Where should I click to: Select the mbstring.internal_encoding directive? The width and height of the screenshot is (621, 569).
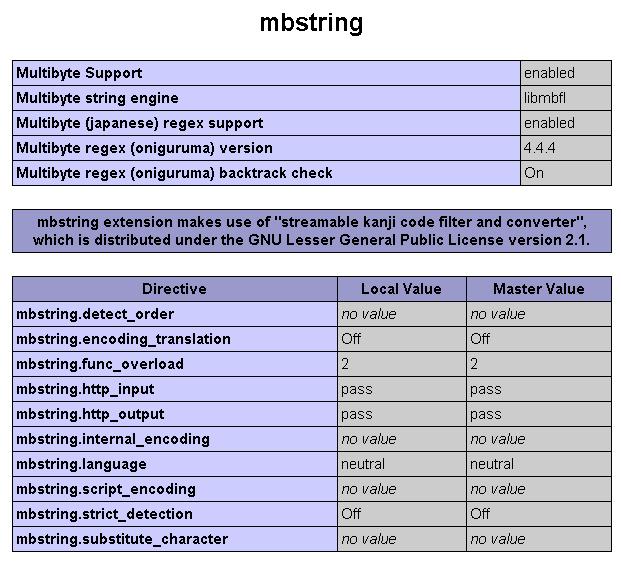pyautogui.click(x=113, y=439)
